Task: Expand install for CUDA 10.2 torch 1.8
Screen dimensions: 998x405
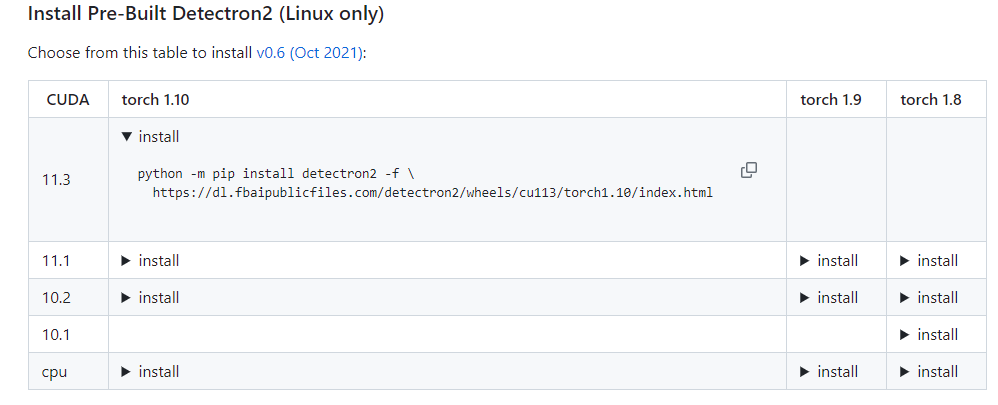Action: (x=929, y=297)
